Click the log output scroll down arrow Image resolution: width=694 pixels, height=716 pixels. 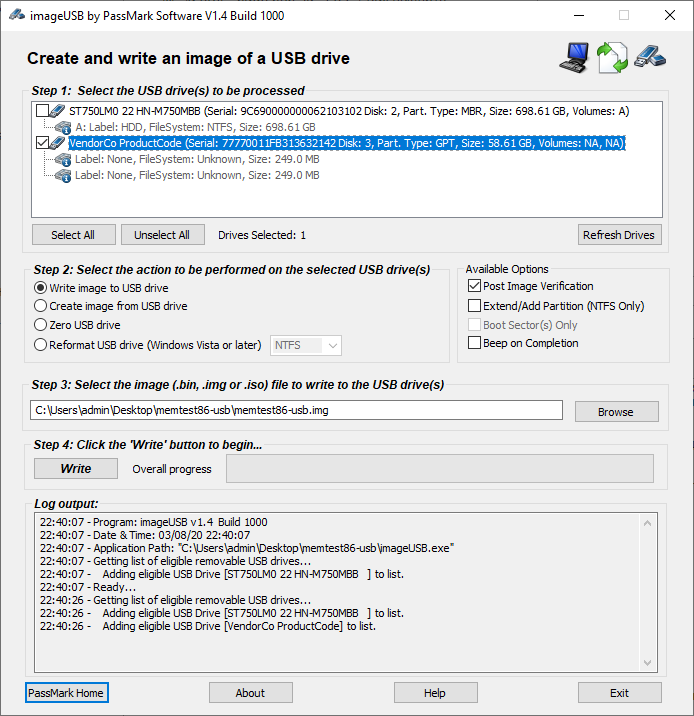click(x=647, y=662)
